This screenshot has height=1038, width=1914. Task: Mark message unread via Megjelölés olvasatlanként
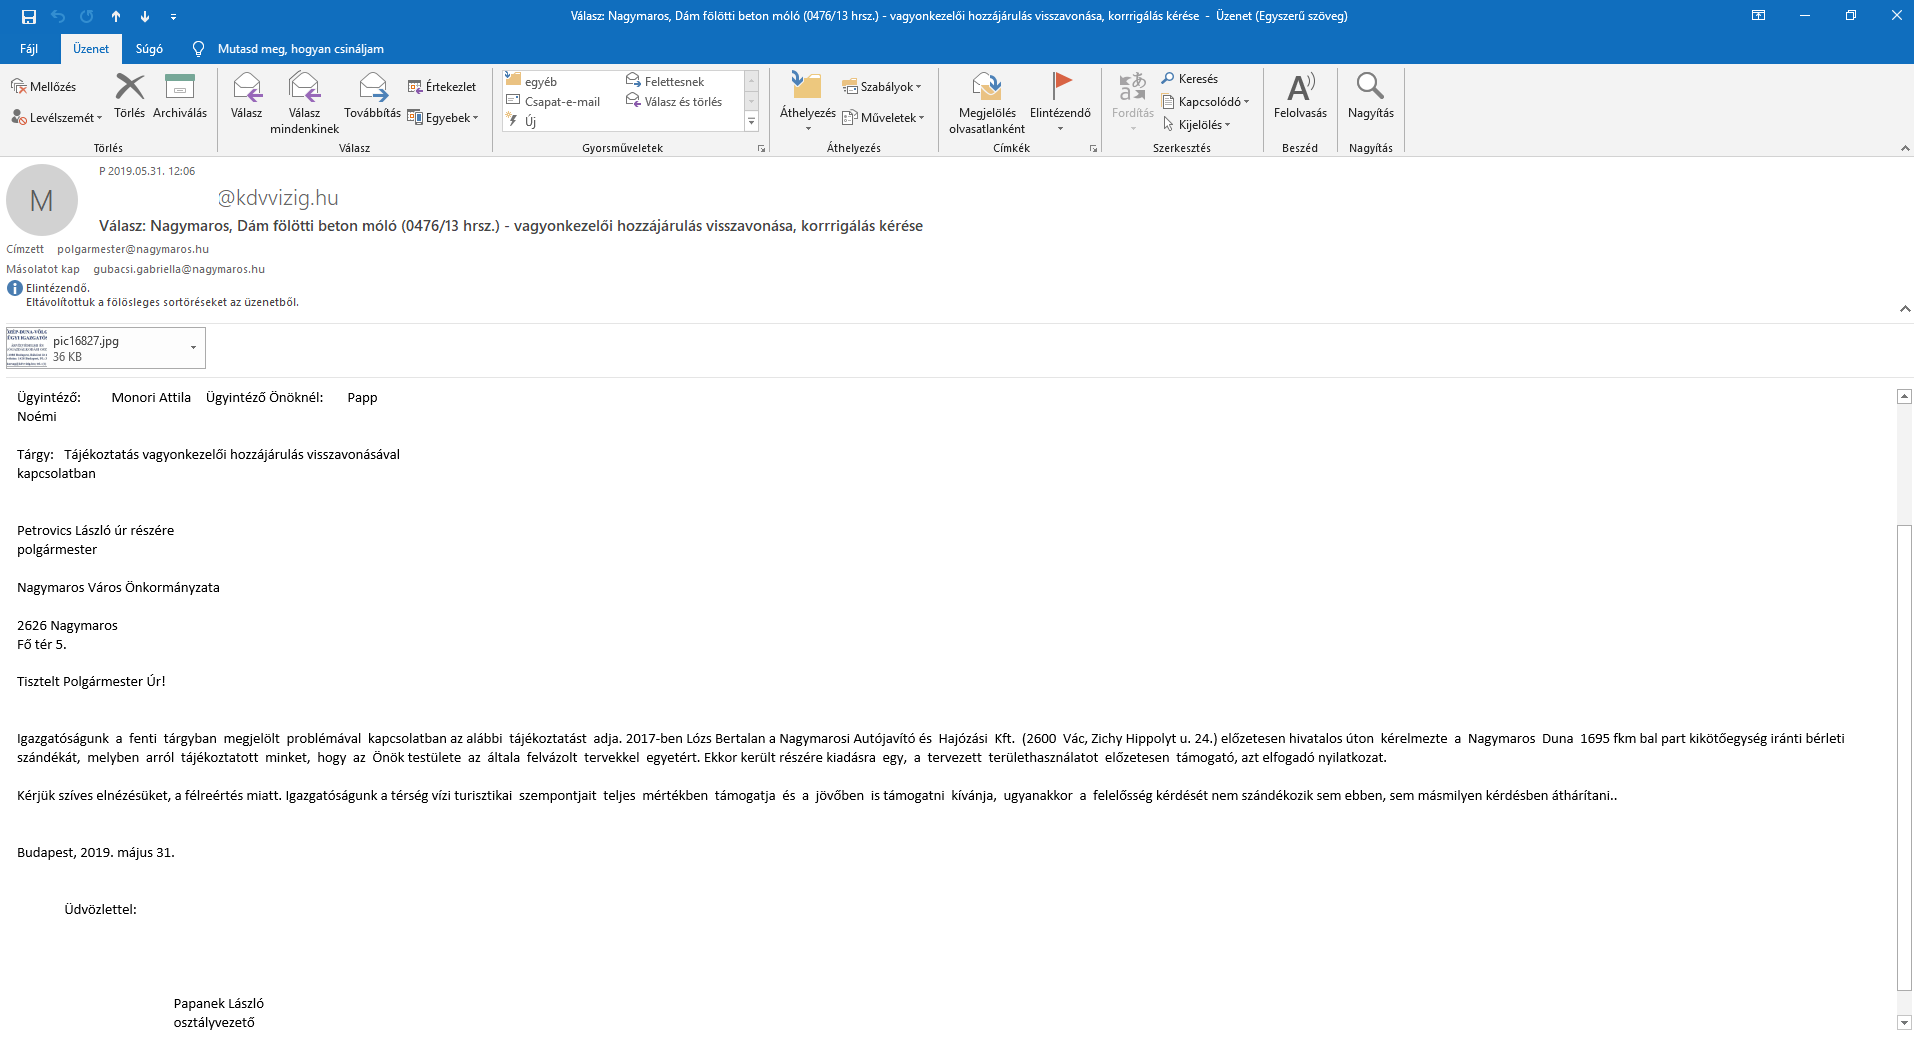987,89
